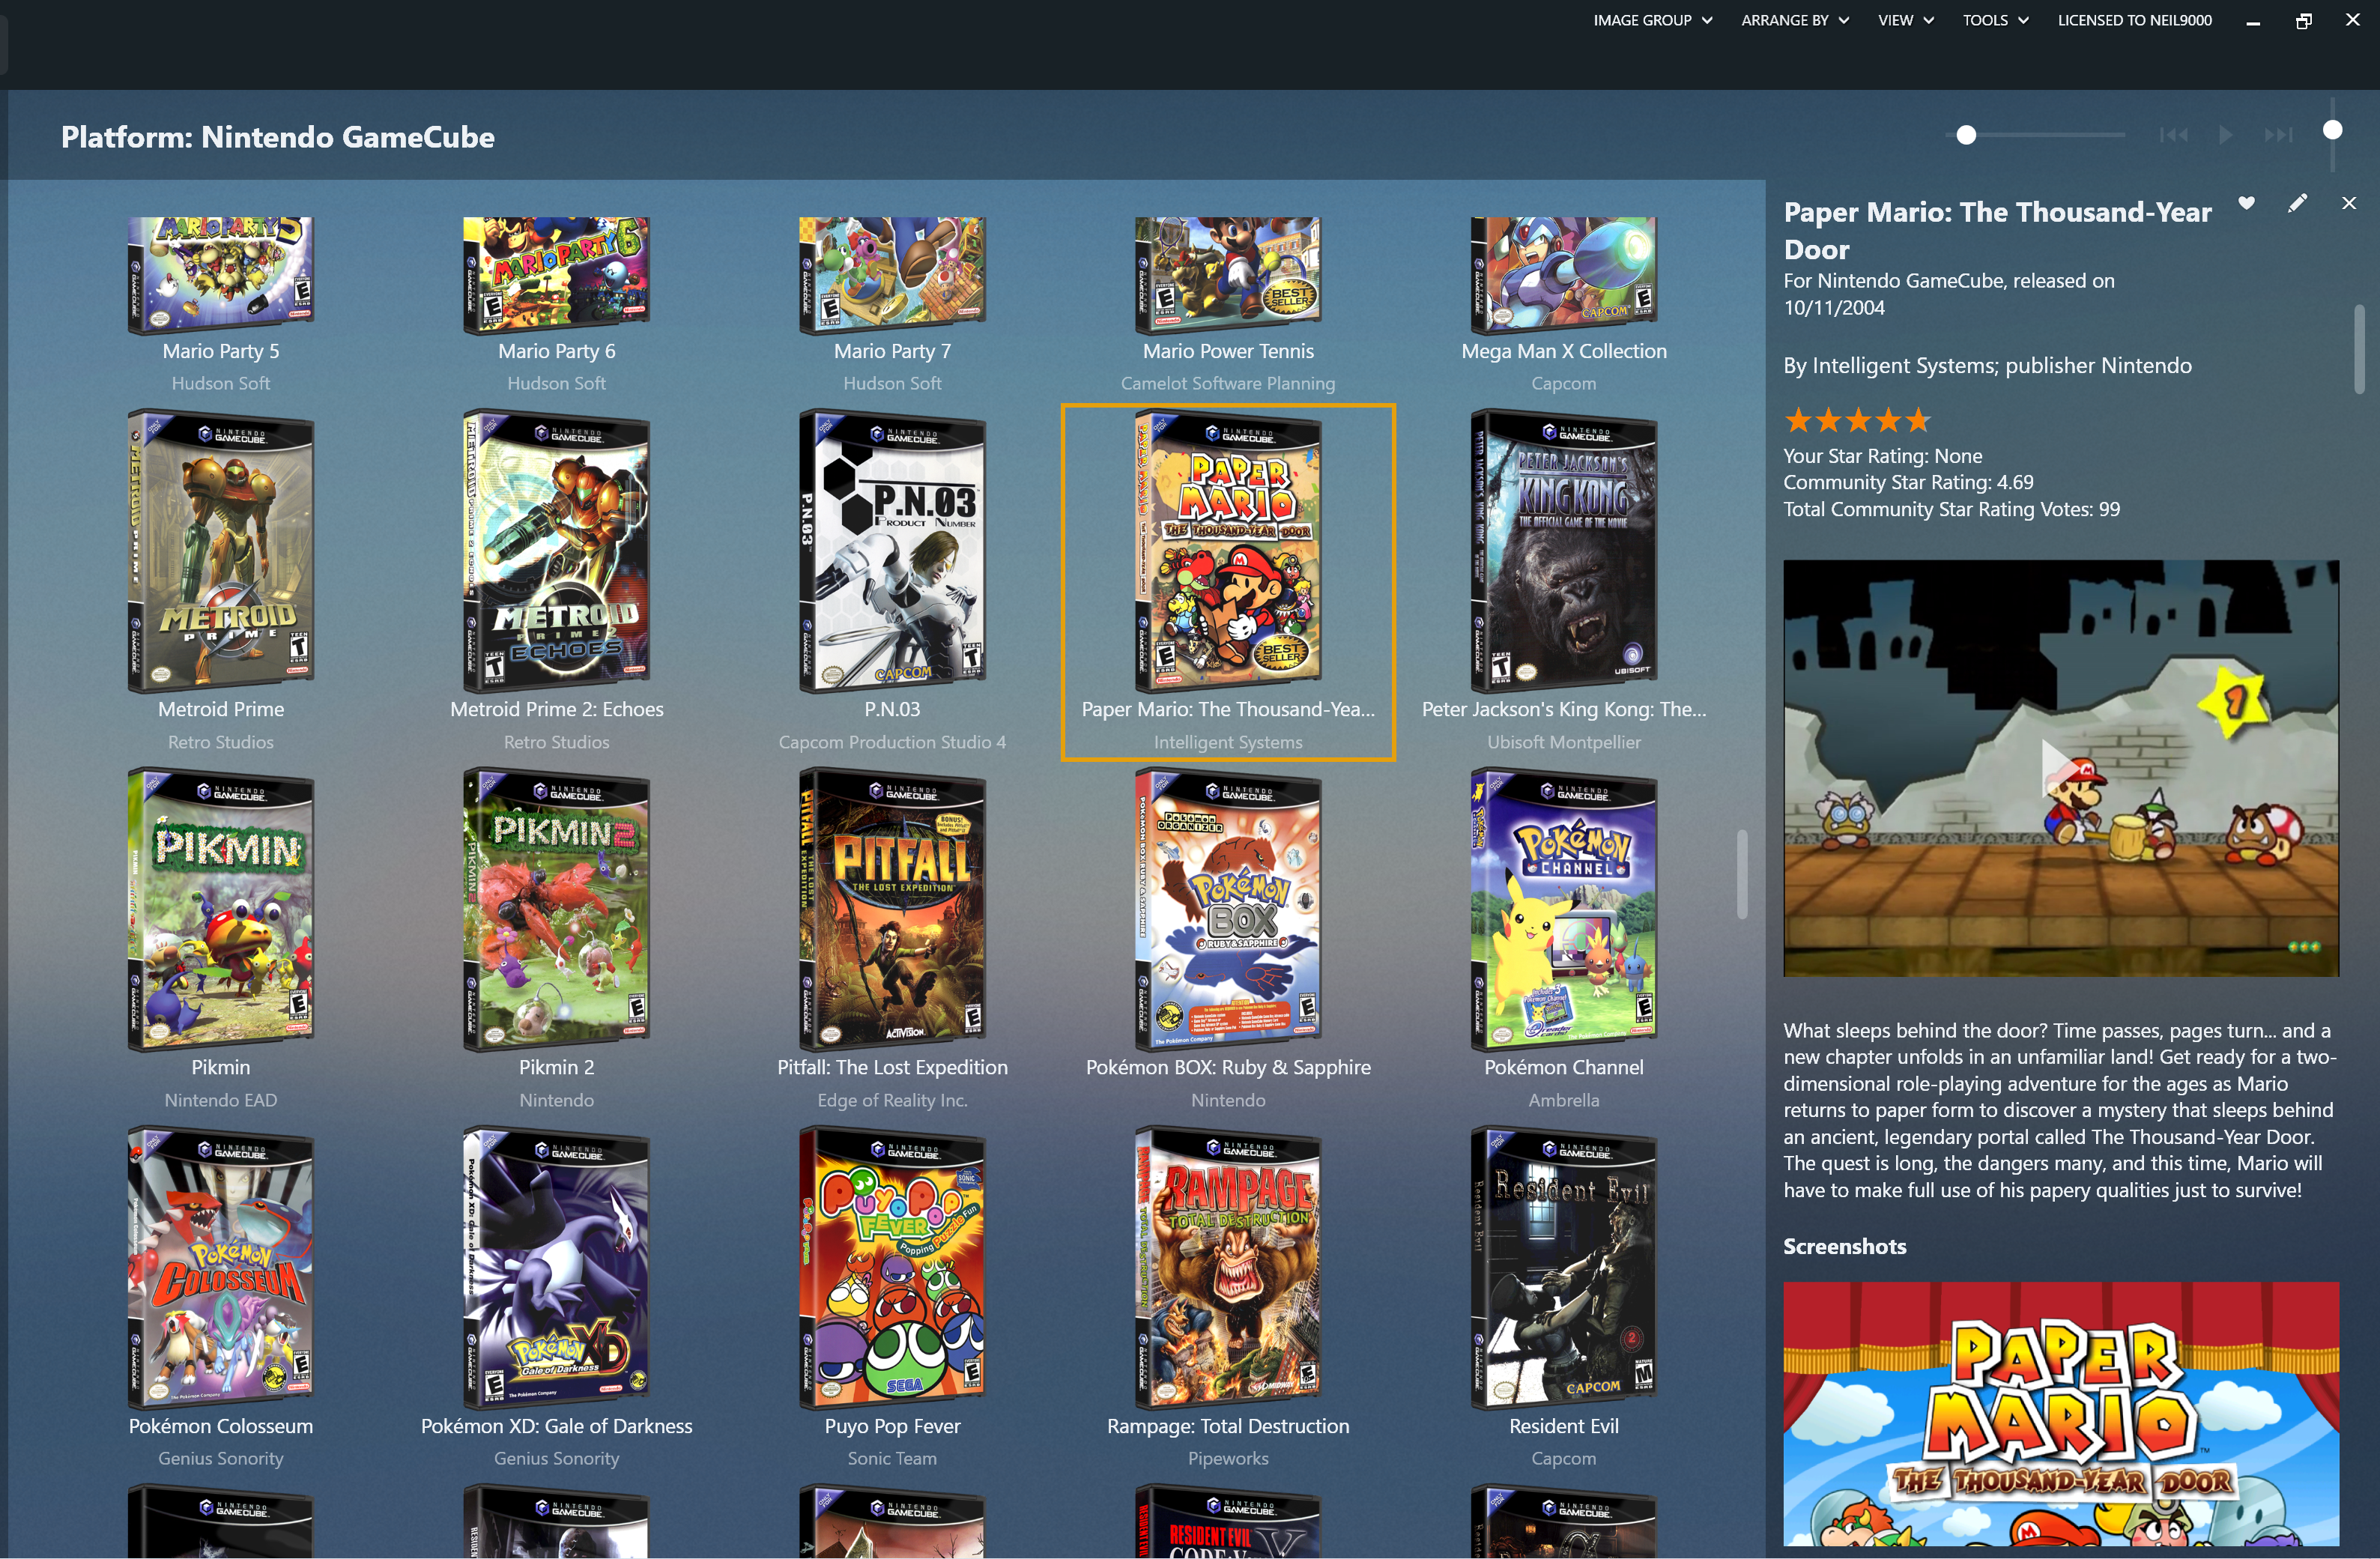Set rating using the first star
2380x1559 pixels.
pos(1798,421)
